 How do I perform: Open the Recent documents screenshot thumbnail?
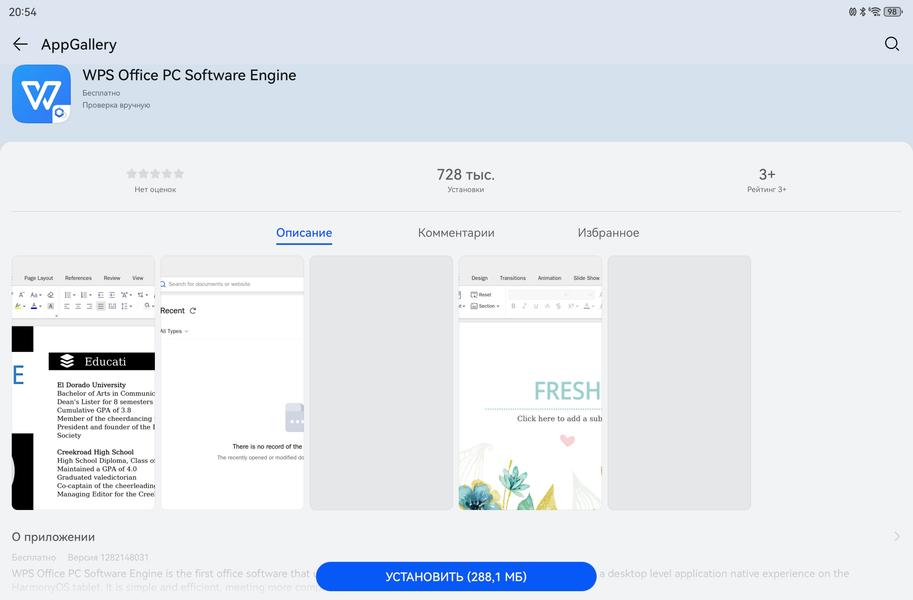tap(232, 383)
